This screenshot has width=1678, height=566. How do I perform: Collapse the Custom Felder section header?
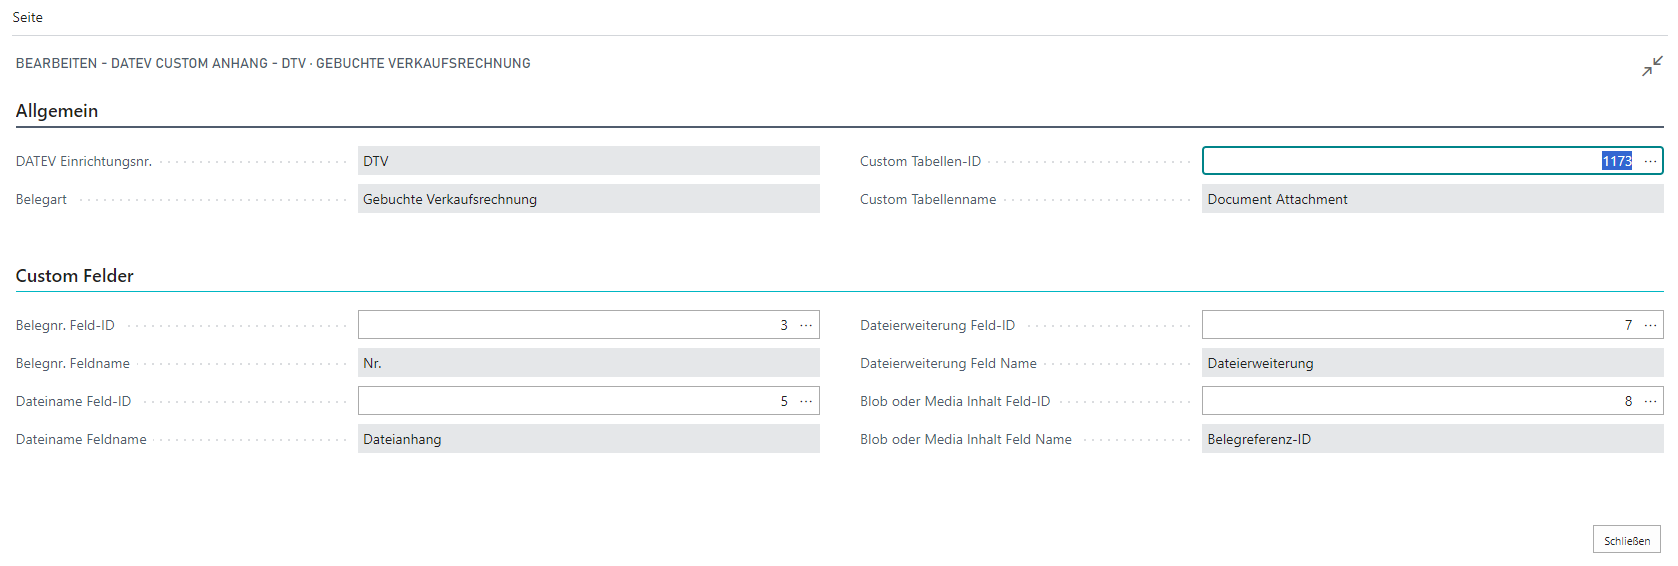[75, 276]
